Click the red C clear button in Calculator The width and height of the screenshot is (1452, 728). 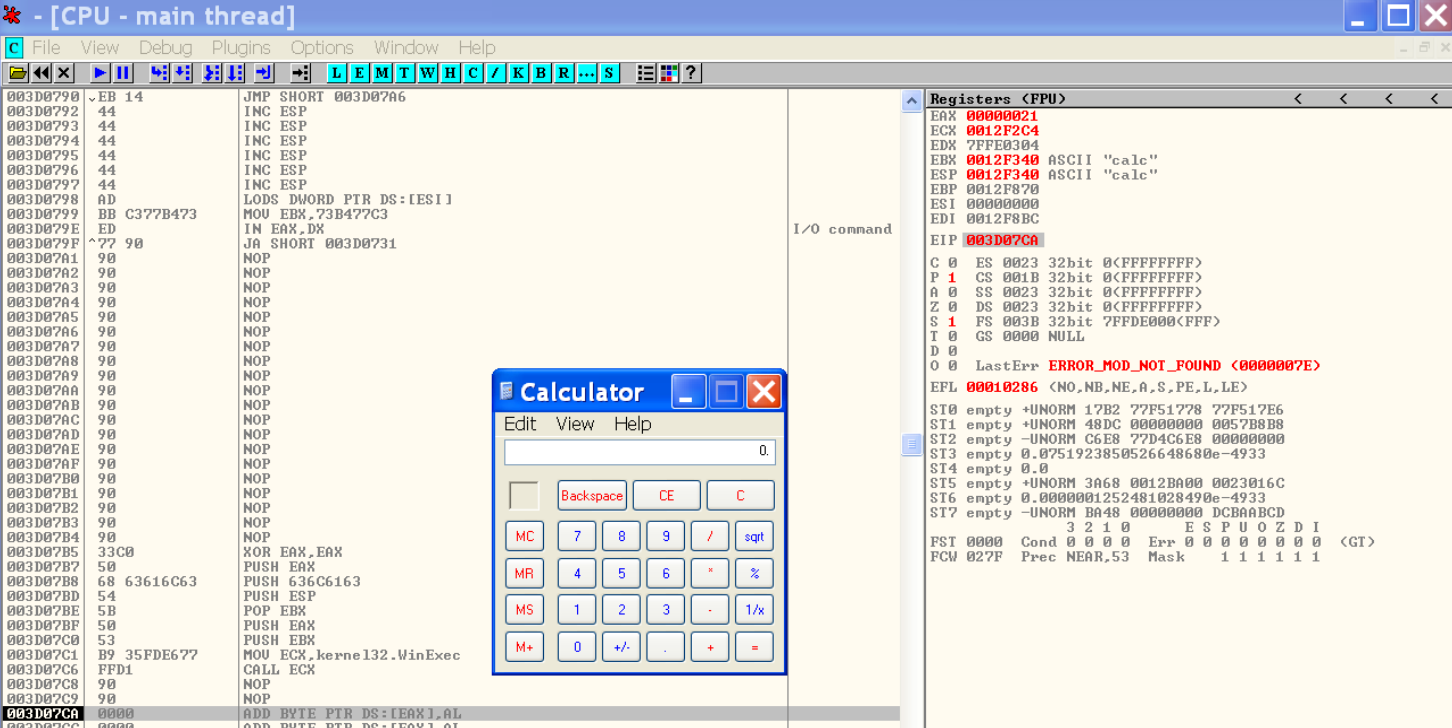(x=740, y=496)
